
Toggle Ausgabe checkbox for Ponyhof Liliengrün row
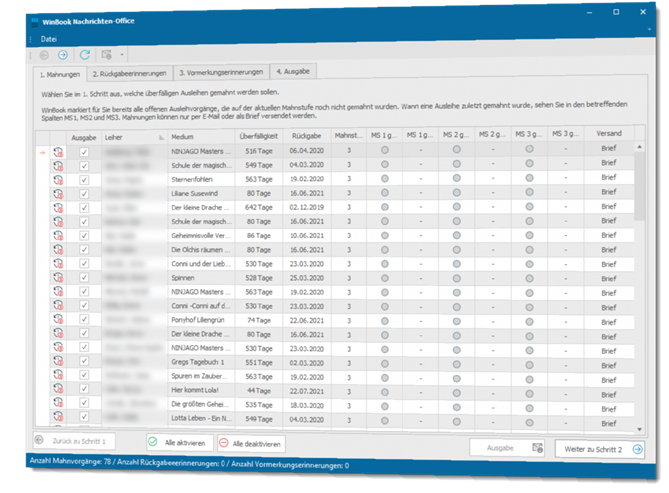pyautogui.click(x=84, y=319)
